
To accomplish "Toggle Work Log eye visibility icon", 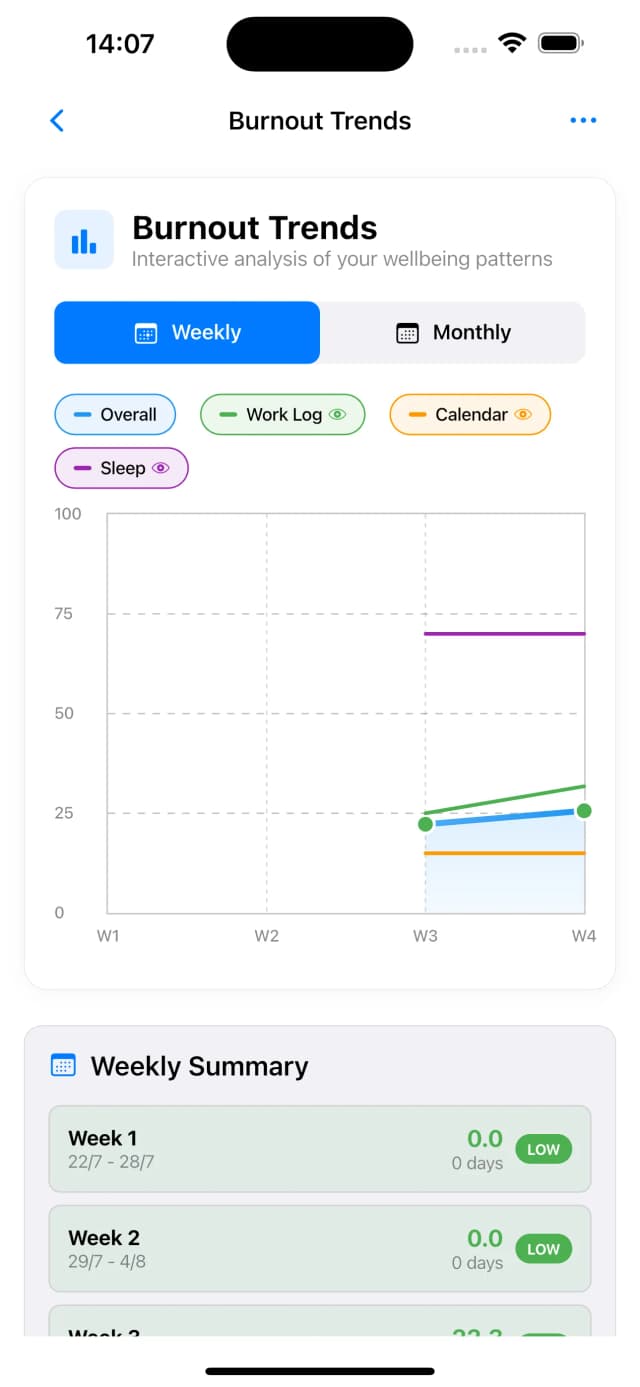I will pos(338,415).
